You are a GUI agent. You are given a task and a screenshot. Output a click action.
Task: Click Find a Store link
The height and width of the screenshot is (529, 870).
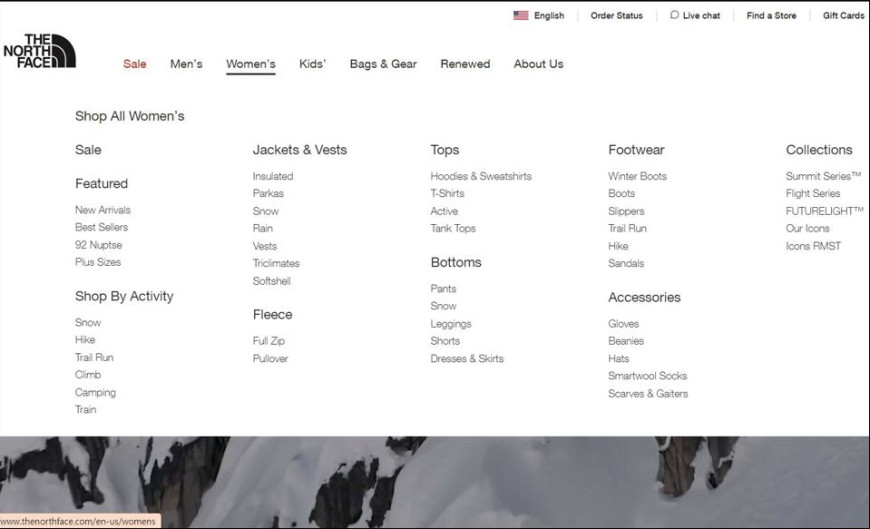click(771, 16)
